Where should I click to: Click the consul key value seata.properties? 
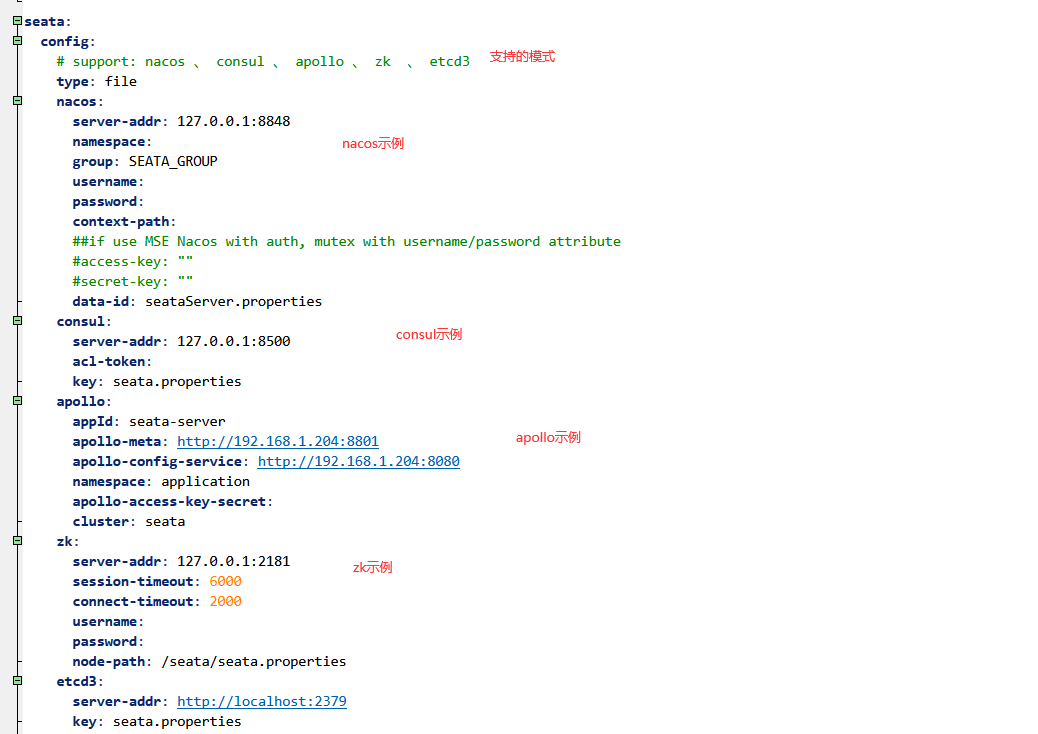tap(177, 381)
